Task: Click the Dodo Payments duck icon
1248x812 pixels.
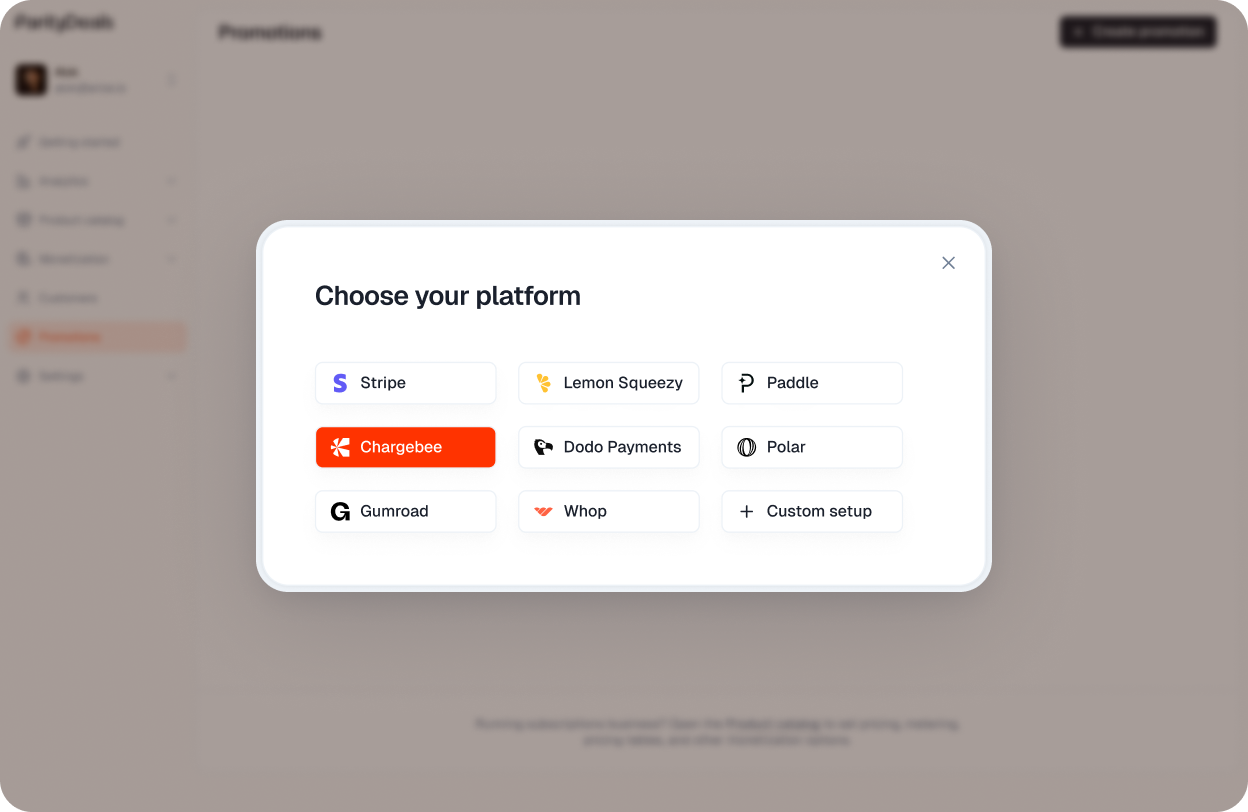Action: [543, 447]
